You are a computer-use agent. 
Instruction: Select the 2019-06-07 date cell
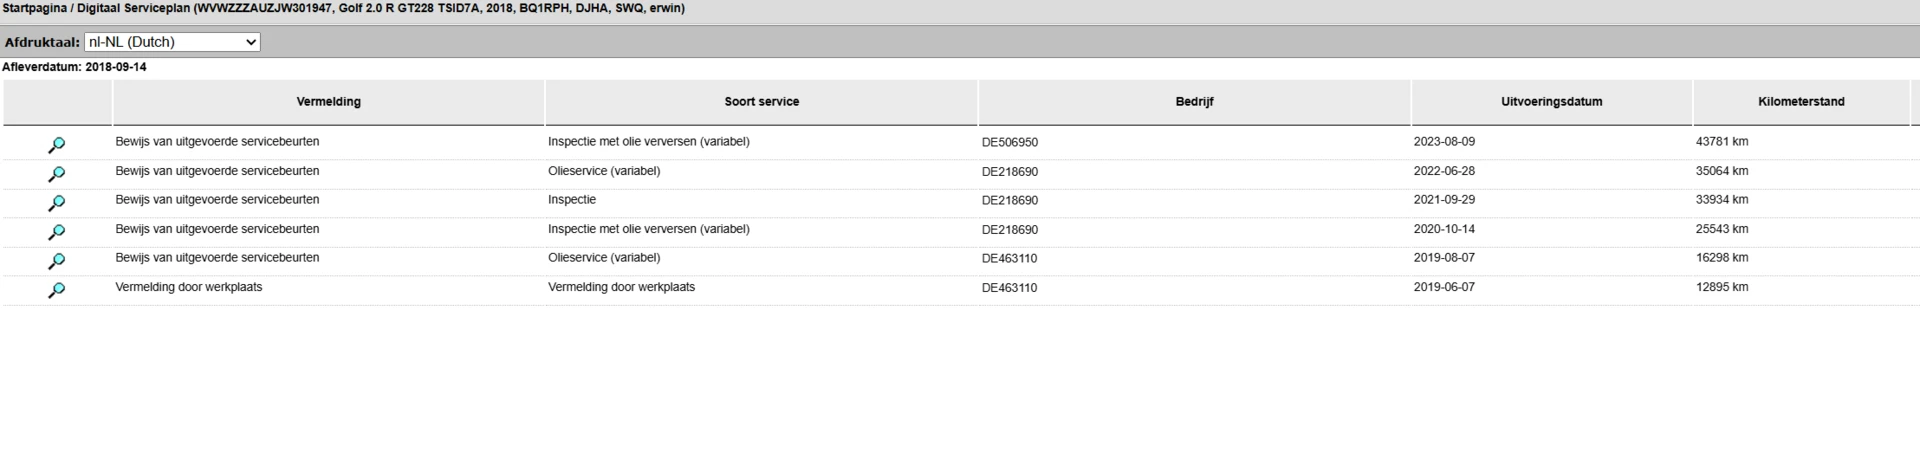[1444, 287]
